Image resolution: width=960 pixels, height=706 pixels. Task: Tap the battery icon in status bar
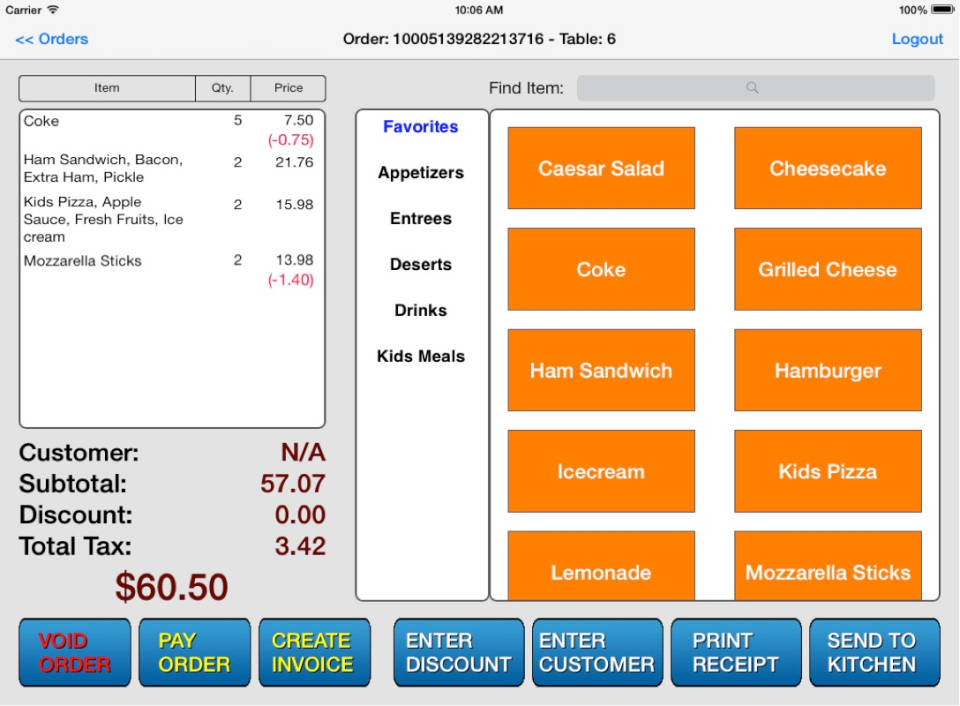click(942, 10)
